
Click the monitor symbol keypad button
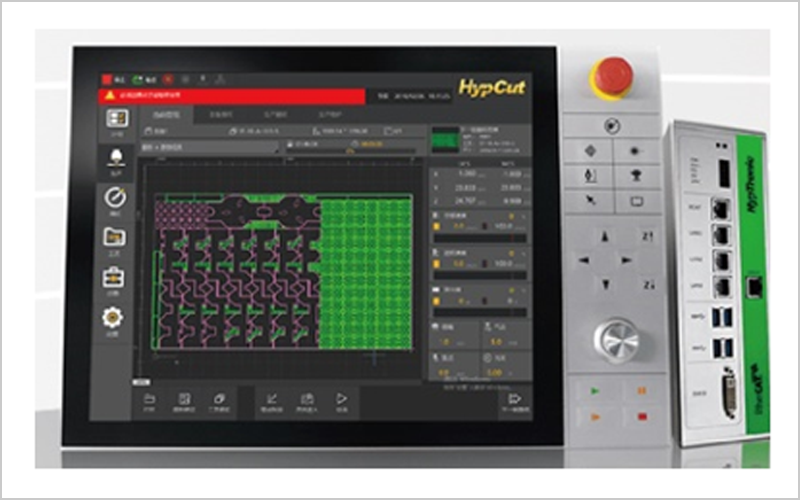coord(637,202)
